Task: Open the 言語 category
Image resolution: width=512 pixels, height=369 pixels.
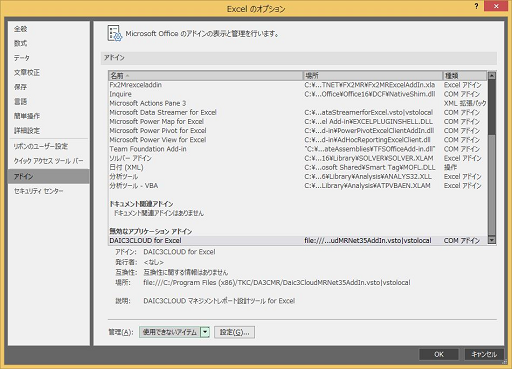Action: pos(49,101)
